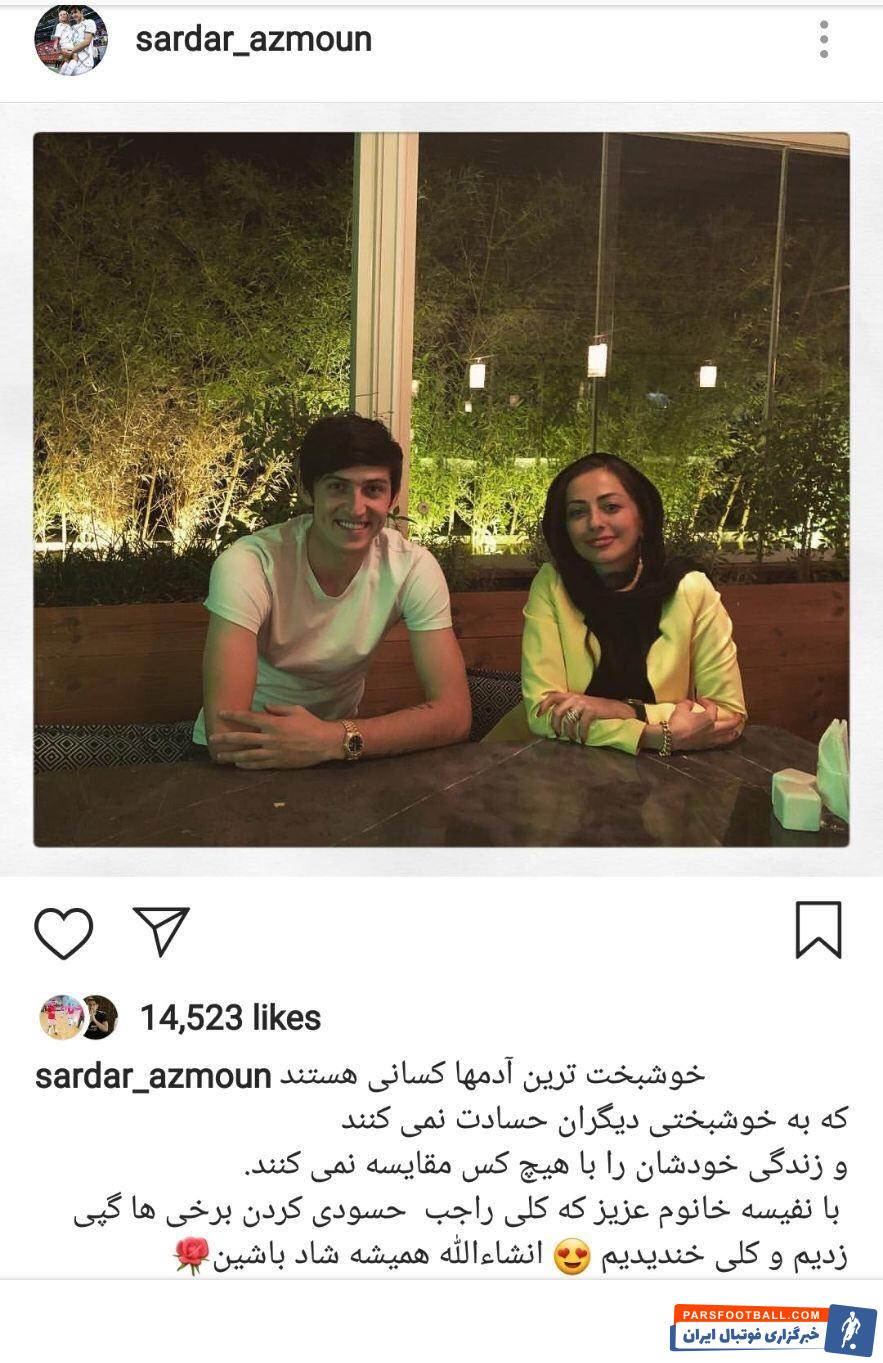Open the sardar_azmoun username in the caption
This screenshot has height=1363, width=883.
(x=153, y=1077)
